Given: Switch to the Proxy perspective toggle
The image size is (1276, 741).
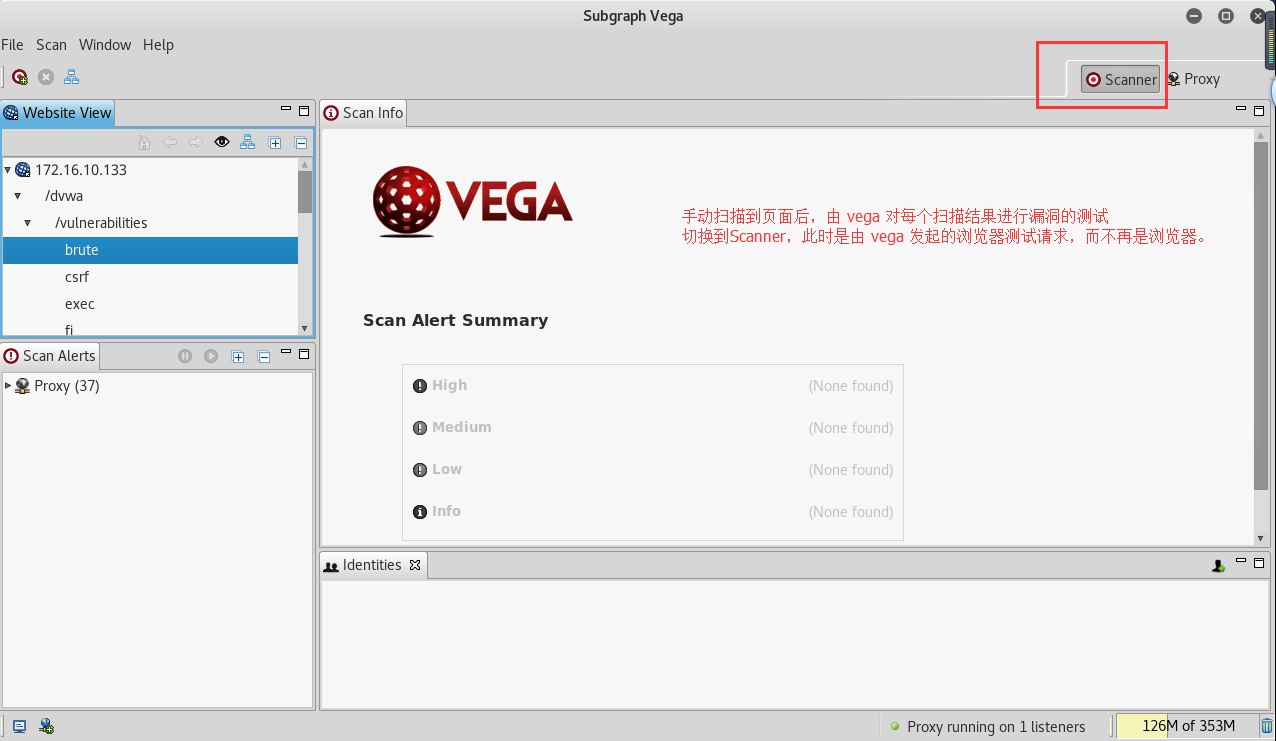Looking at the screenshot, I should click(x=1193, y=79).
